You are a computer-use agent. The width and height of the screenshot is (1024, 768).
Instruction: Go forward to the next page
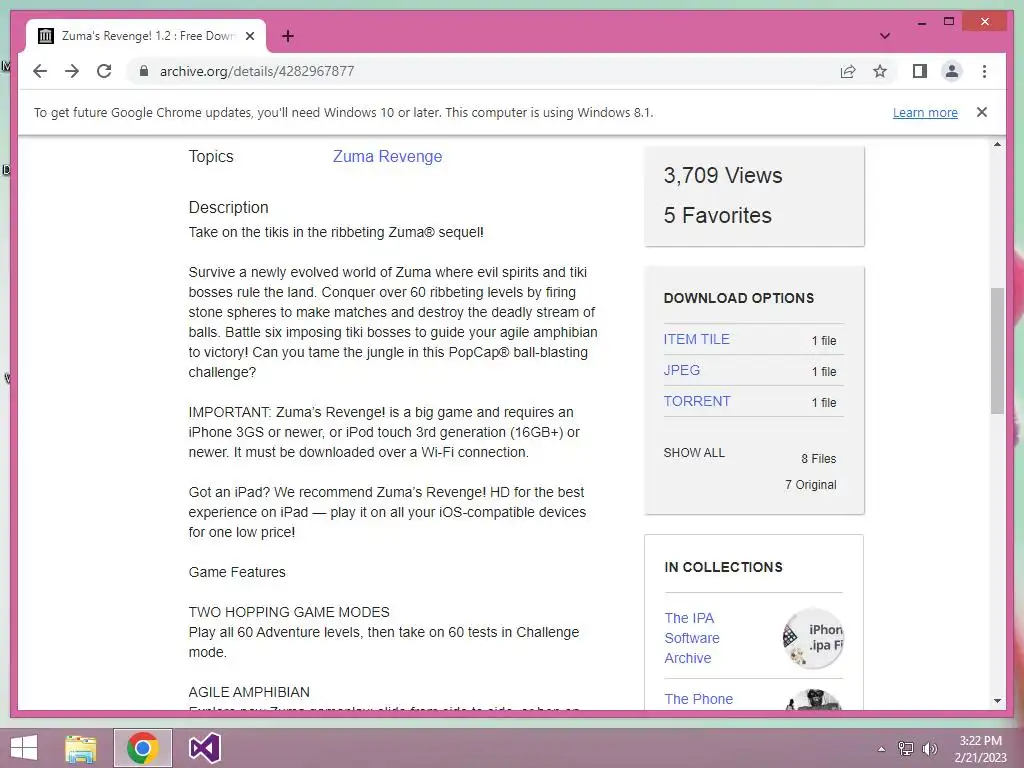(72, 71)
